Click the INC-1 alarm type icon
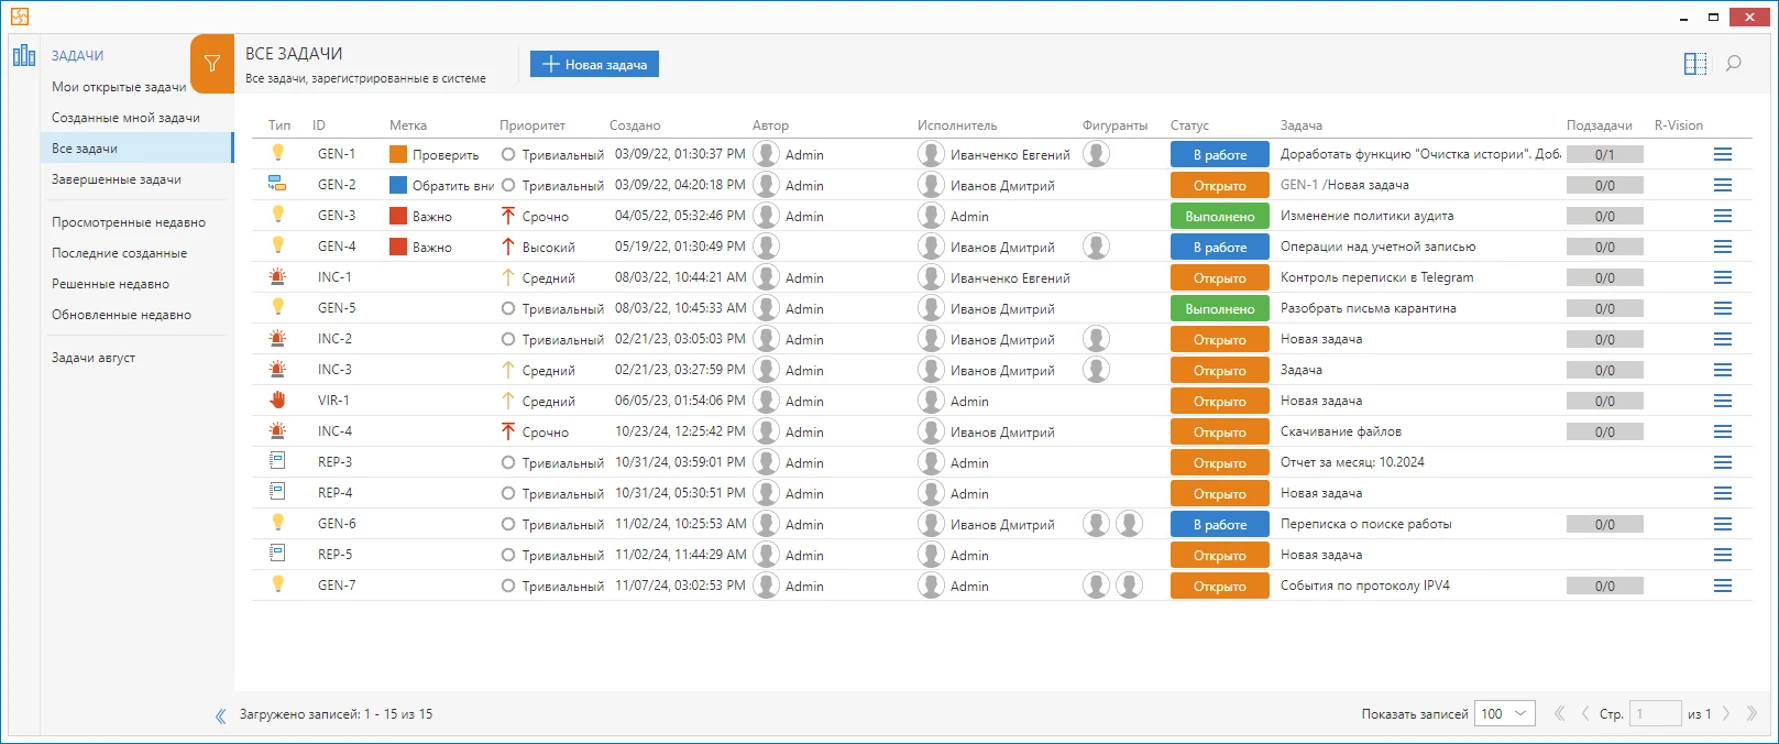 point(278,277)
